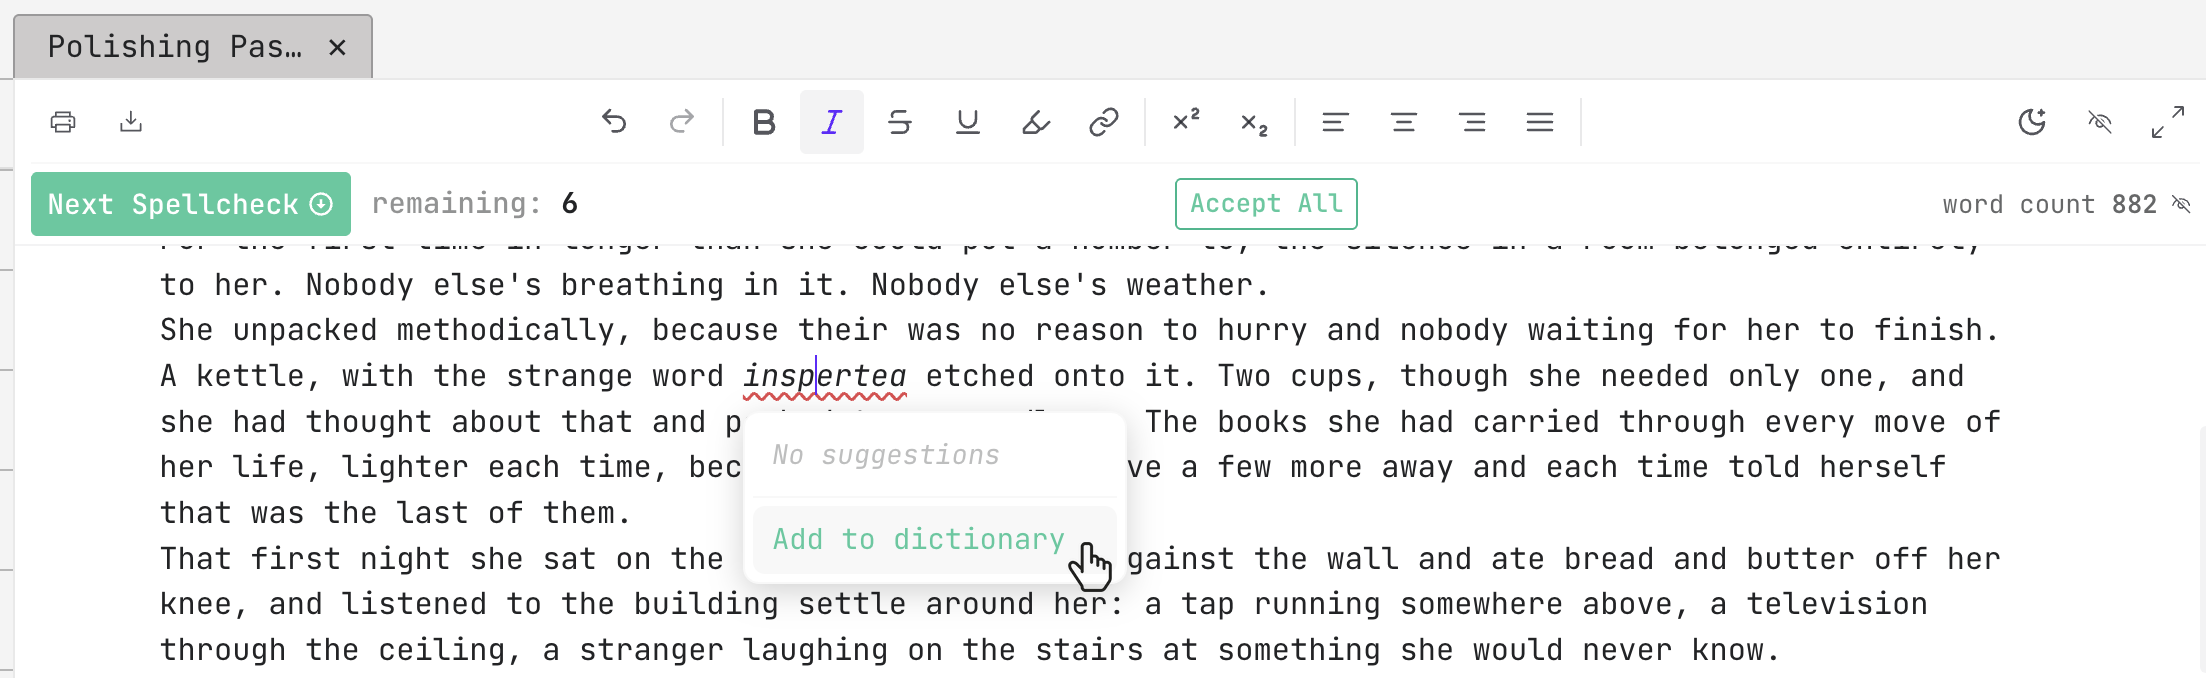Click the Next Spellcheck button
Screen dimensions: 2206x678
click(191, 204)
